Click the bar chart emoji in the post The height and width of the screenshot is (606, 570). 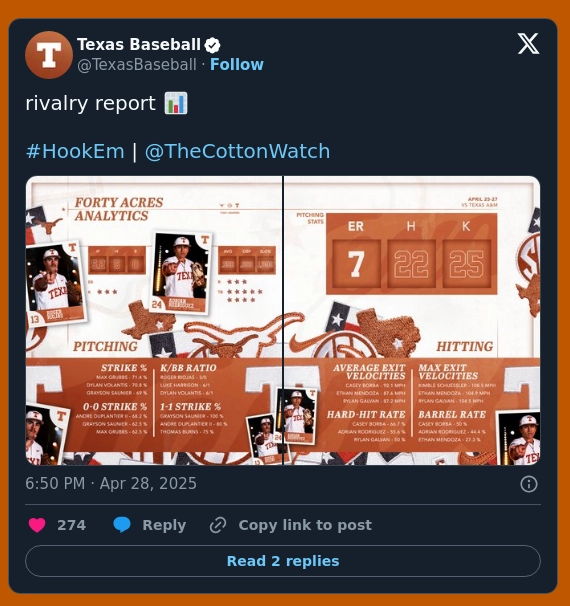(176, 103)
